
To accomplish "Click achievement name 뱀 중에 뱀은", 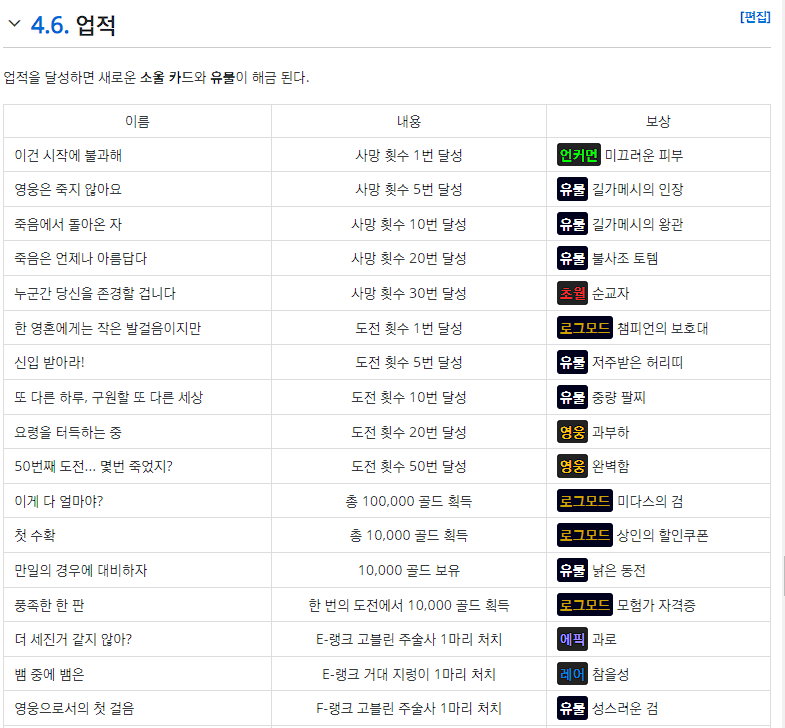I will click(x=49, y=674).
